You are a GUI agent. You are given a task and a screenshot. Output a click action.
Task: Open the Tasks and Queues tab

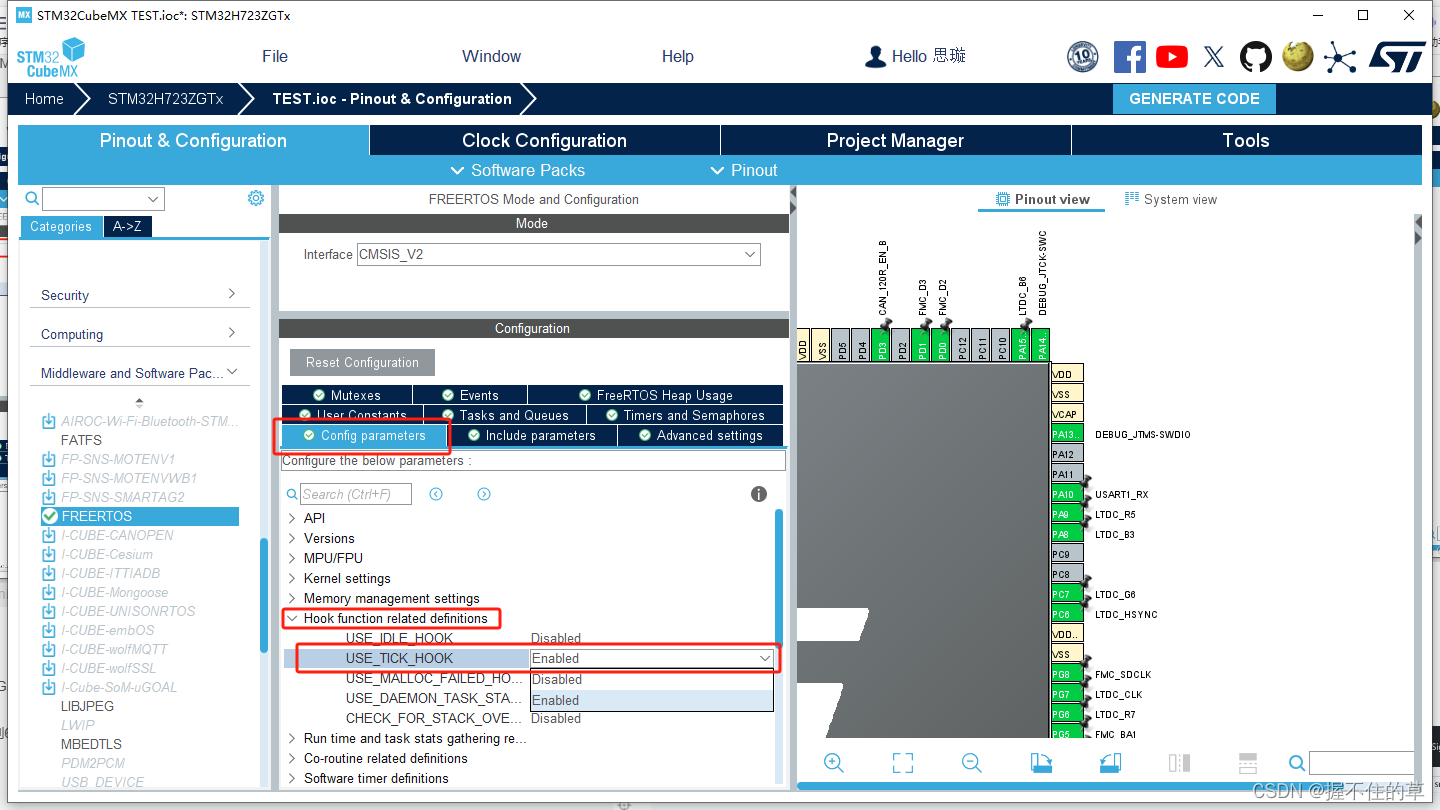coord(503,415)
